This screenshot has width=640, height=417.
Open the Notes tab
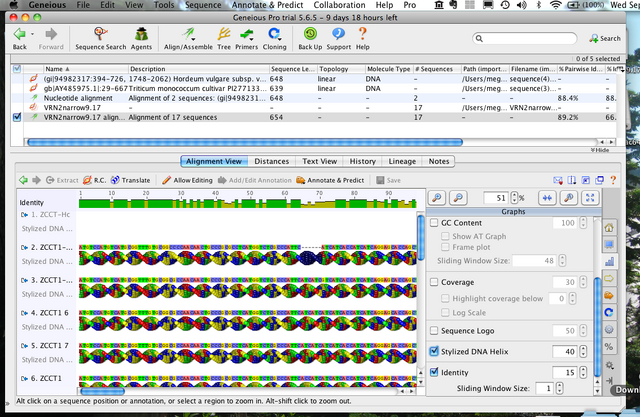(x=439, y=161)
